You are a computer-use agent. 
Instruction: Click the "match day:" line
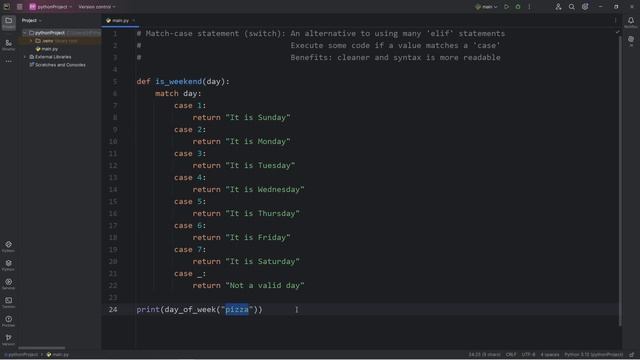point(178,93)
